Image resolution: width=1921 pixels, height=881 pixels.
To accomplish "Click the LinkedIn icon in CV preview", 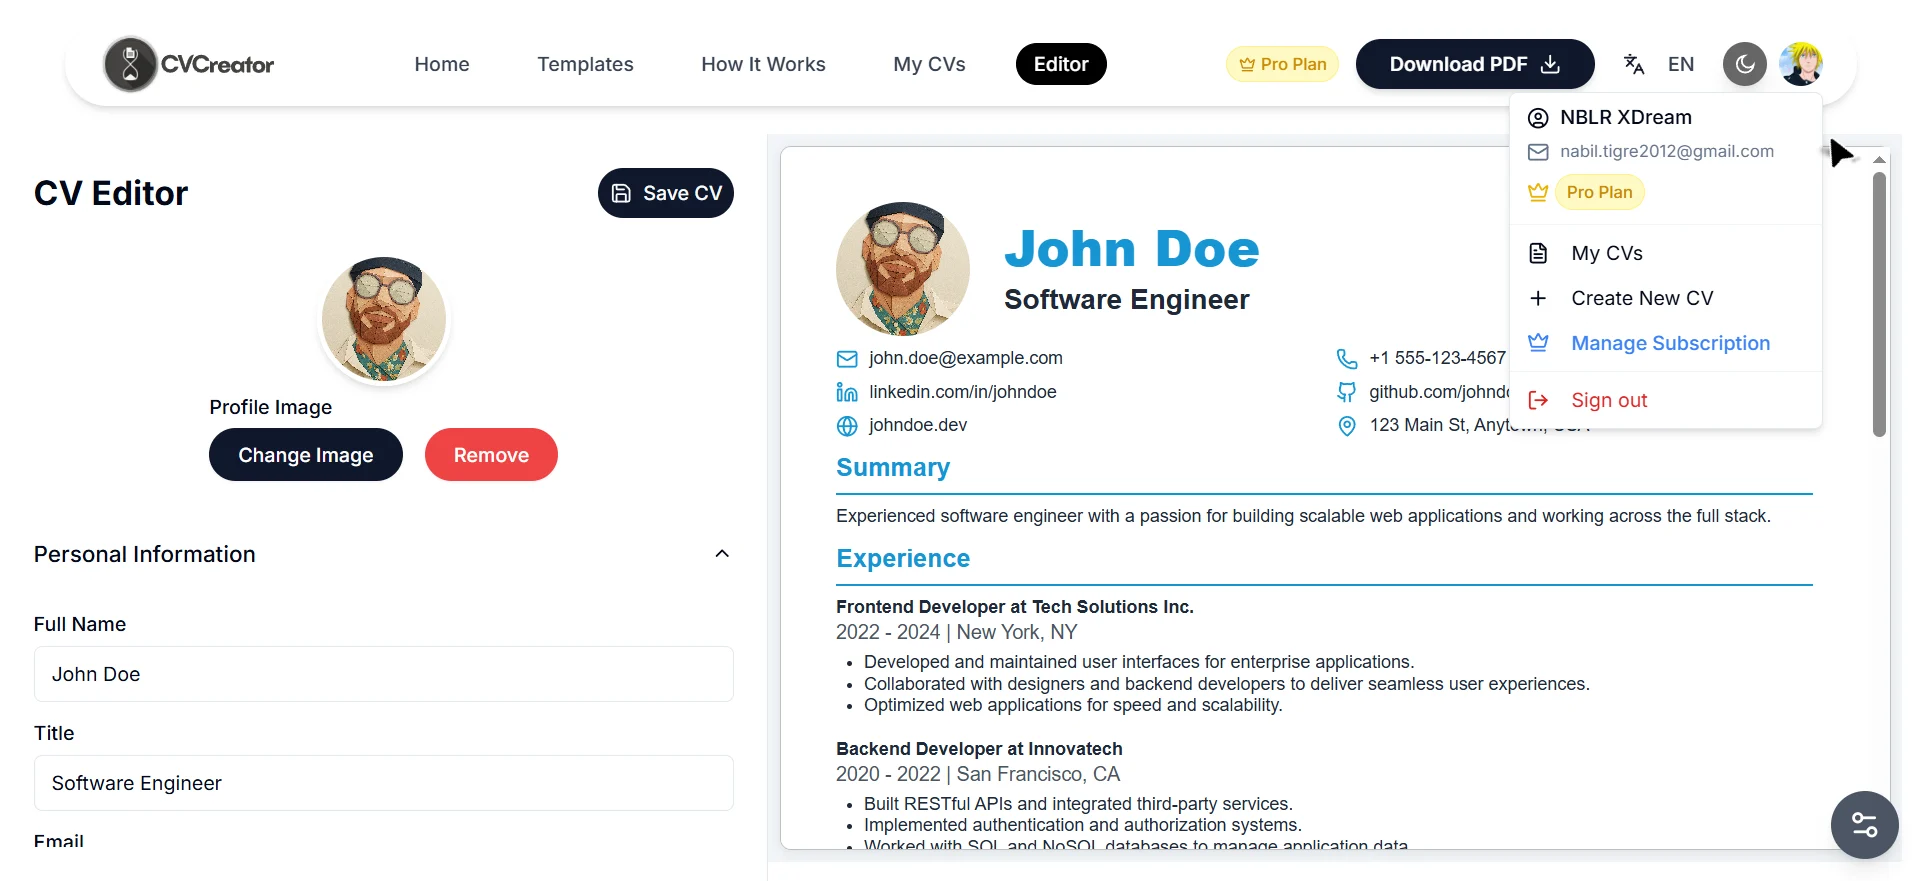I will 847,392.
